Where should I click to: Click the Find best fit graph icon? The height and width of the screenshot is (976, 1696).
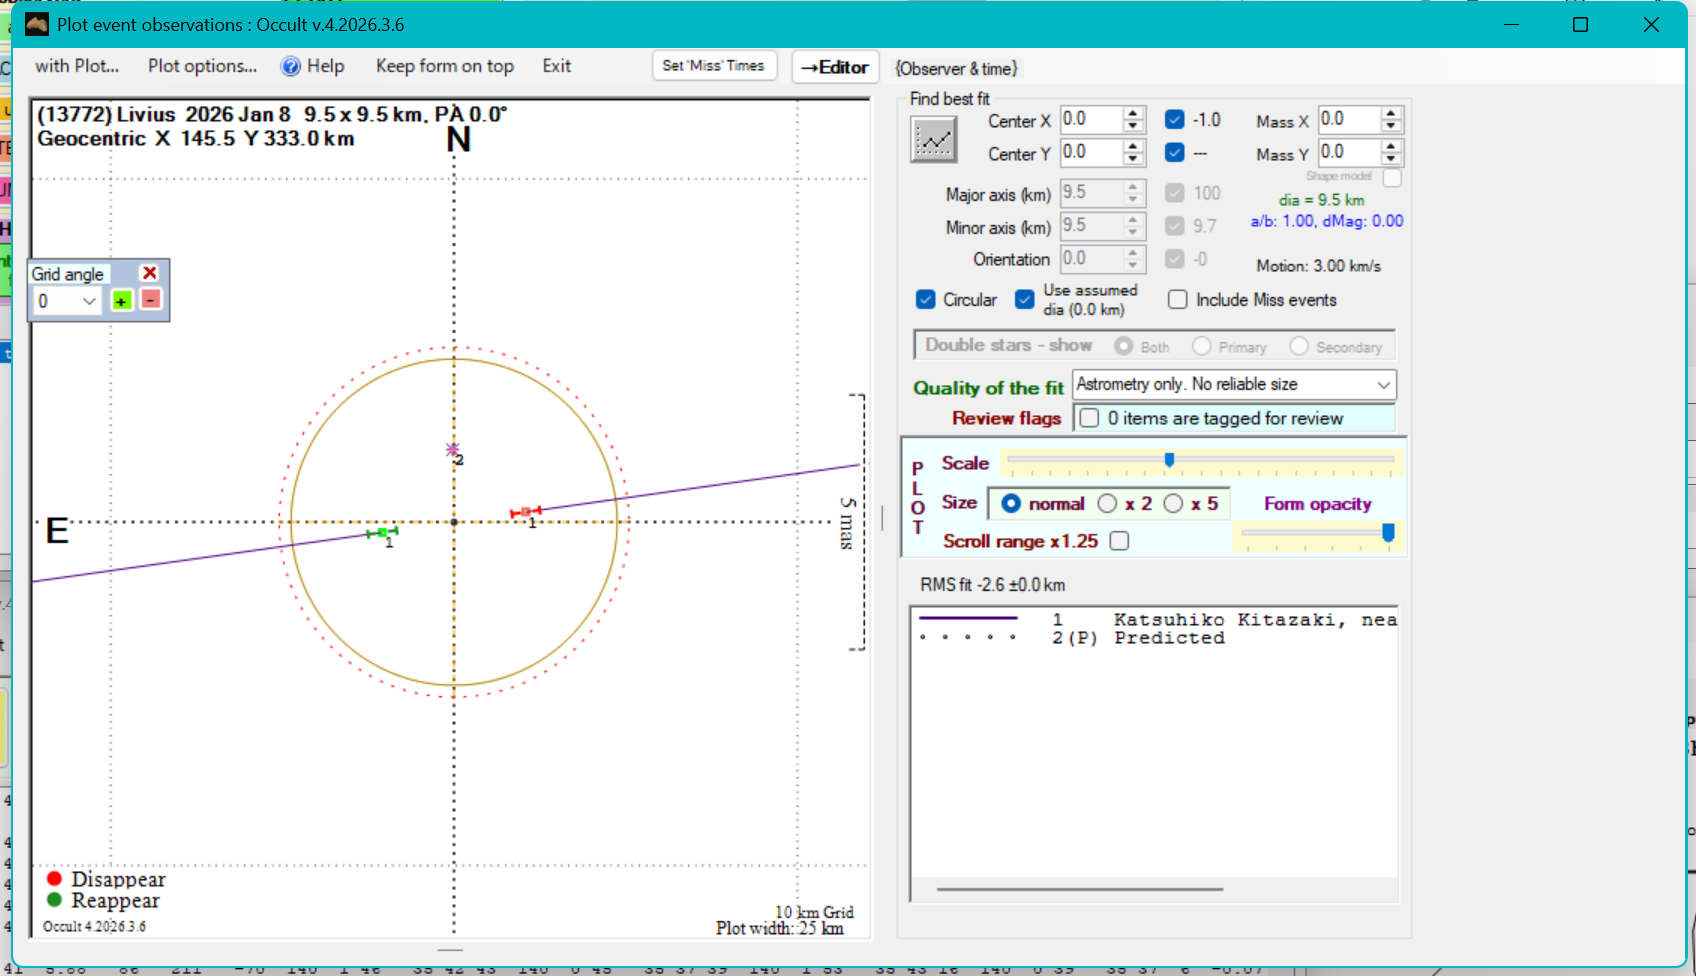(933, 140)
